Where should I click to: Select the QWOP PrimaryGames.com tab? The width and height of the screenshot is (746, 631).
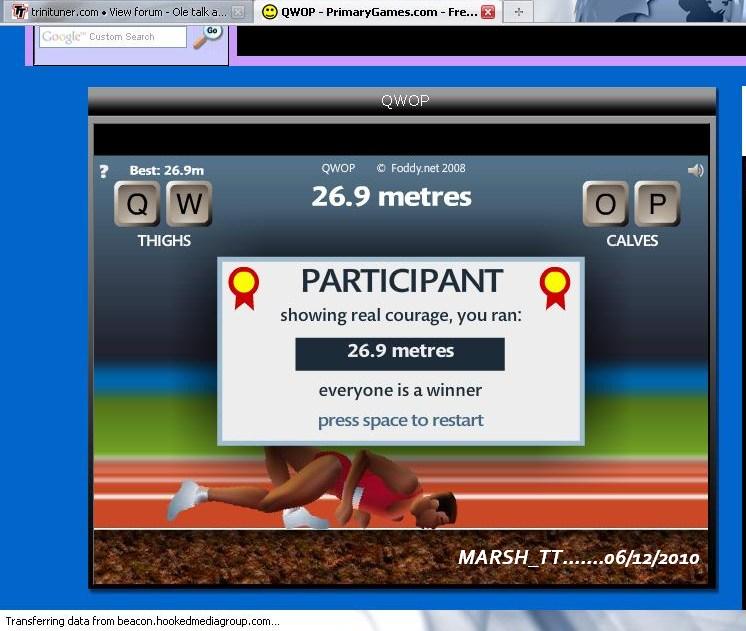[x=378, y=12]
